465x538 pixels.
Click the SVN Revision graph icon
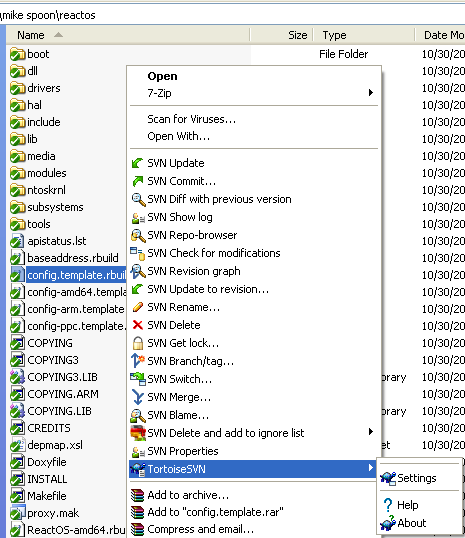138,271
